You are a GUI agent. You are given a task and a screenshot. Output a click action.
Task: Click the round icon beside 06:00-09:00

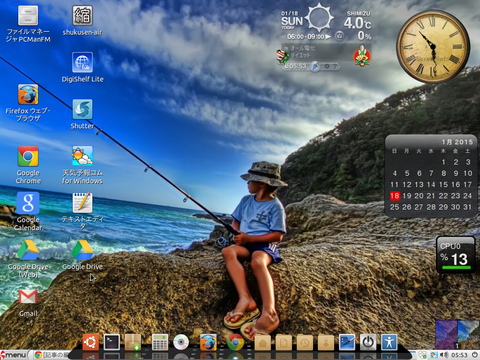click(x=339, y=36)
